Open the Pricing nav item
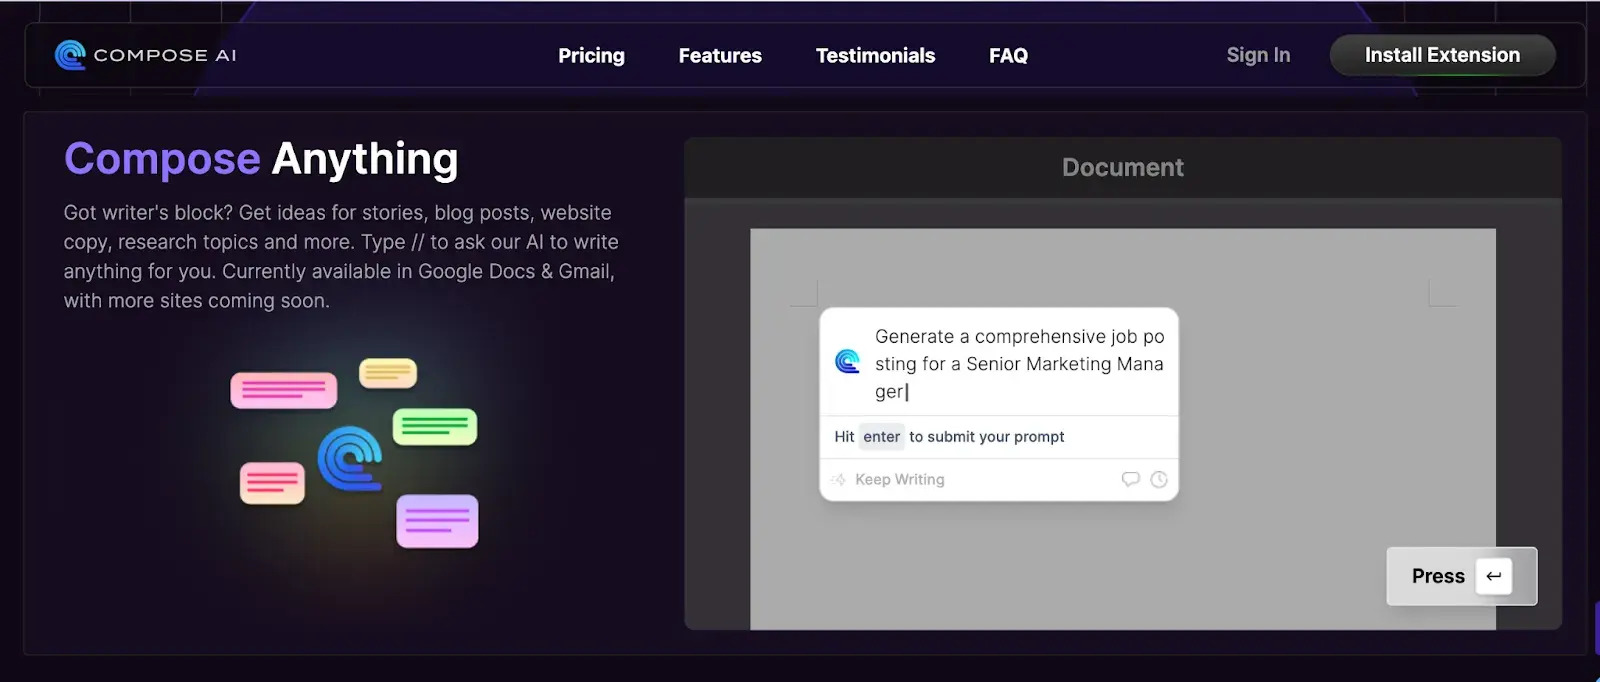The width and height of the screenshot is (1600, 682). 591,56
